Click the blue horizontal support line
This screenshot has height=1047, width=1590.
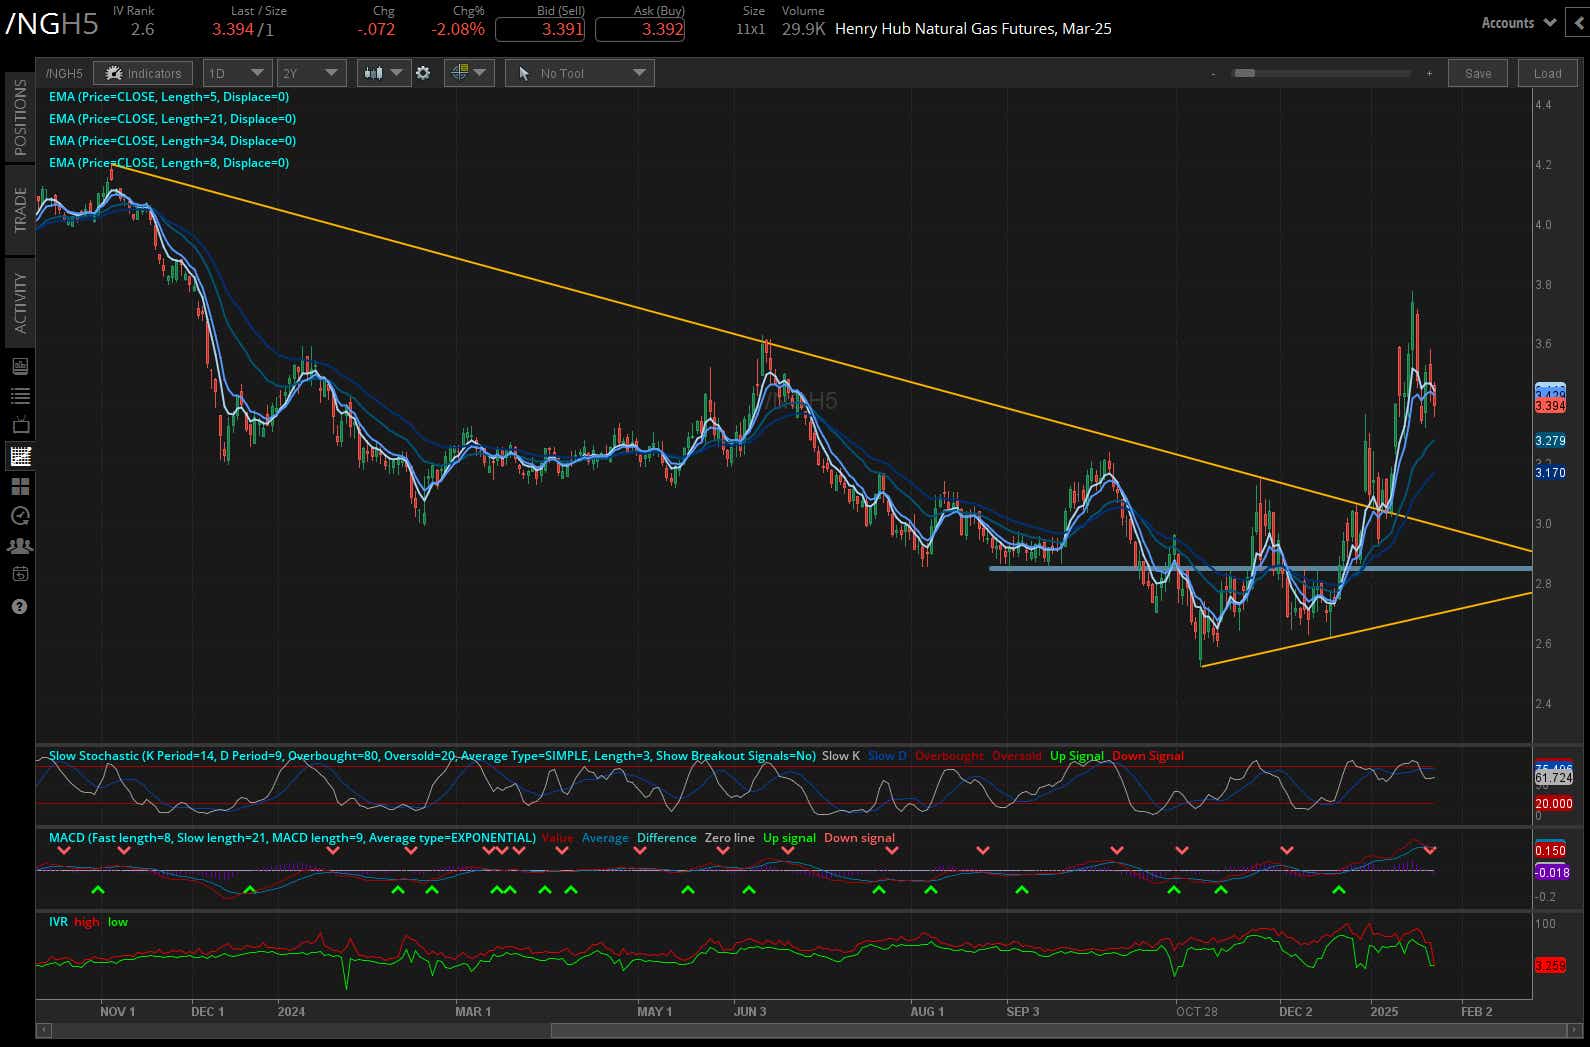pos(1260,568)
